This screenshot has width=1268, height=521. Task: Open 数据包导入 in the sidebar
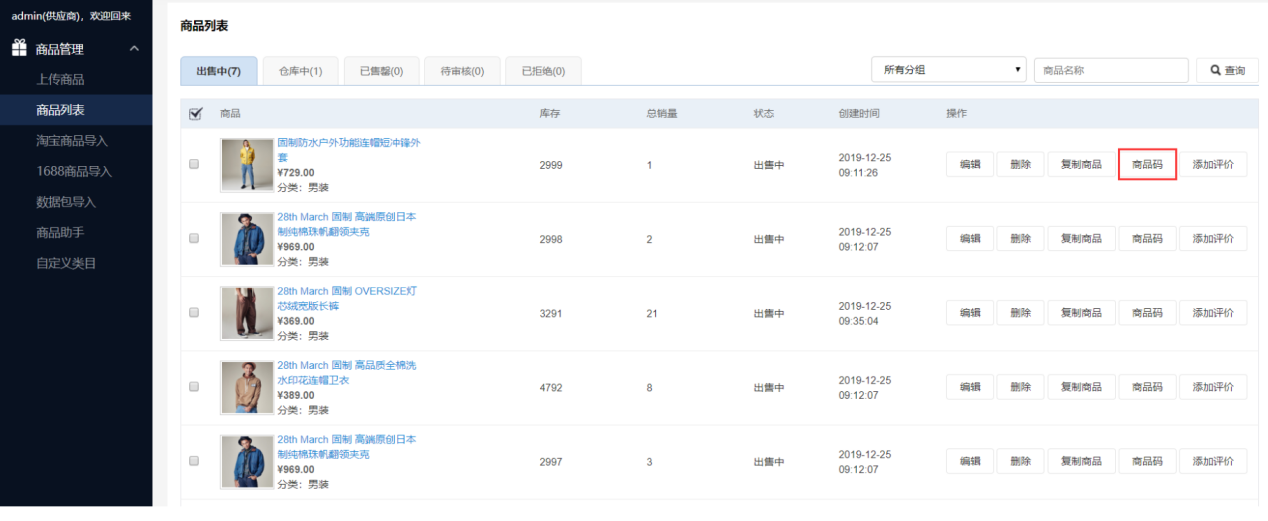click(x=66, y=202)
